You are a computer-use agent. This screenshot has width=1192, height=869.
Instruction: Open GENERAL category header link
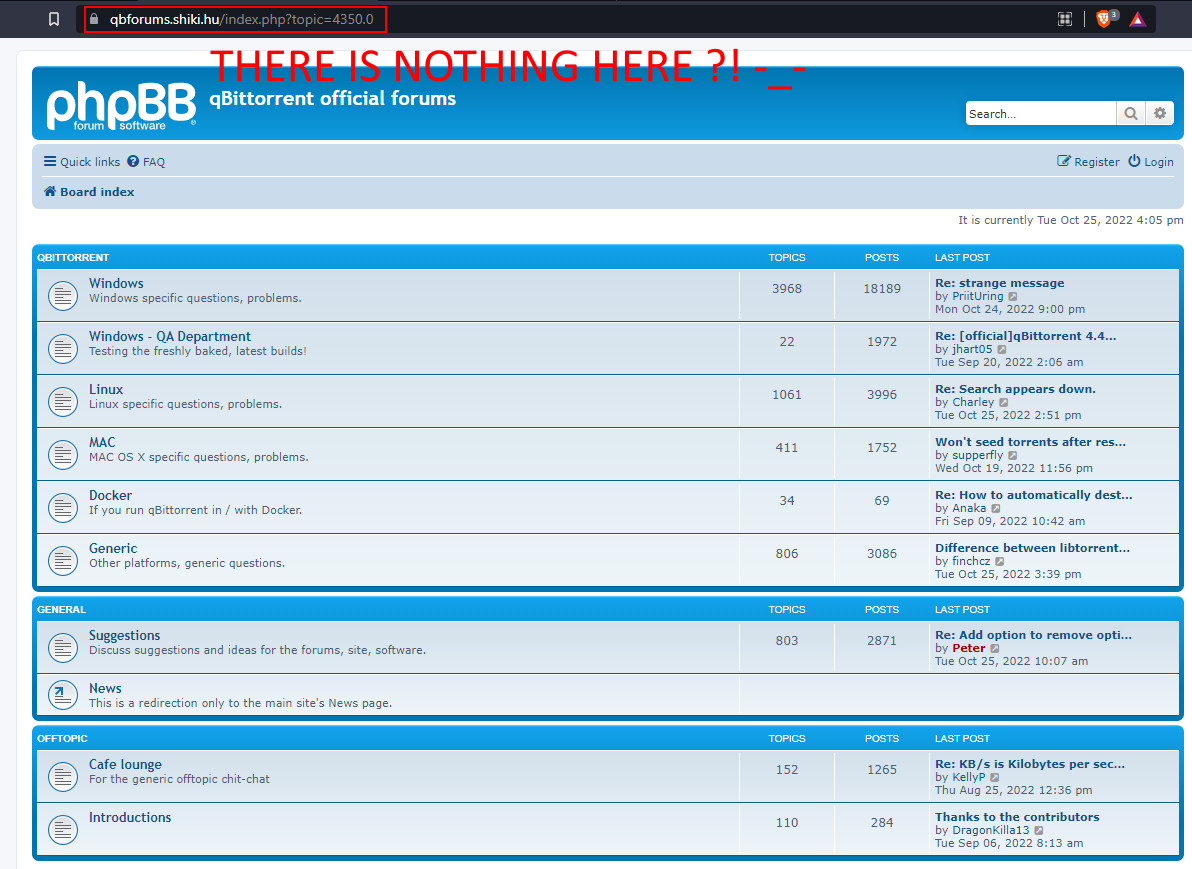click(62, 610)
